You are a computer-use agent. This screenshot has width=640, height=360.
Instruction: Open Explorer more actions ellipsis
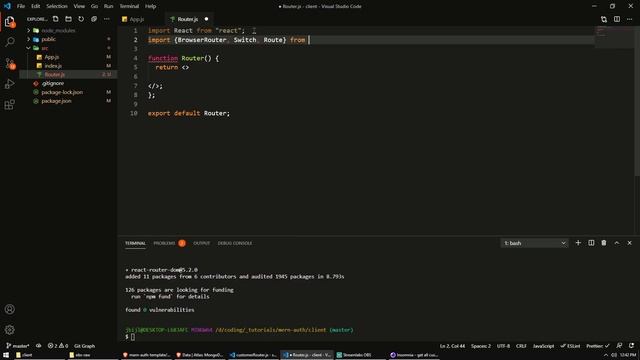[107, 19]
